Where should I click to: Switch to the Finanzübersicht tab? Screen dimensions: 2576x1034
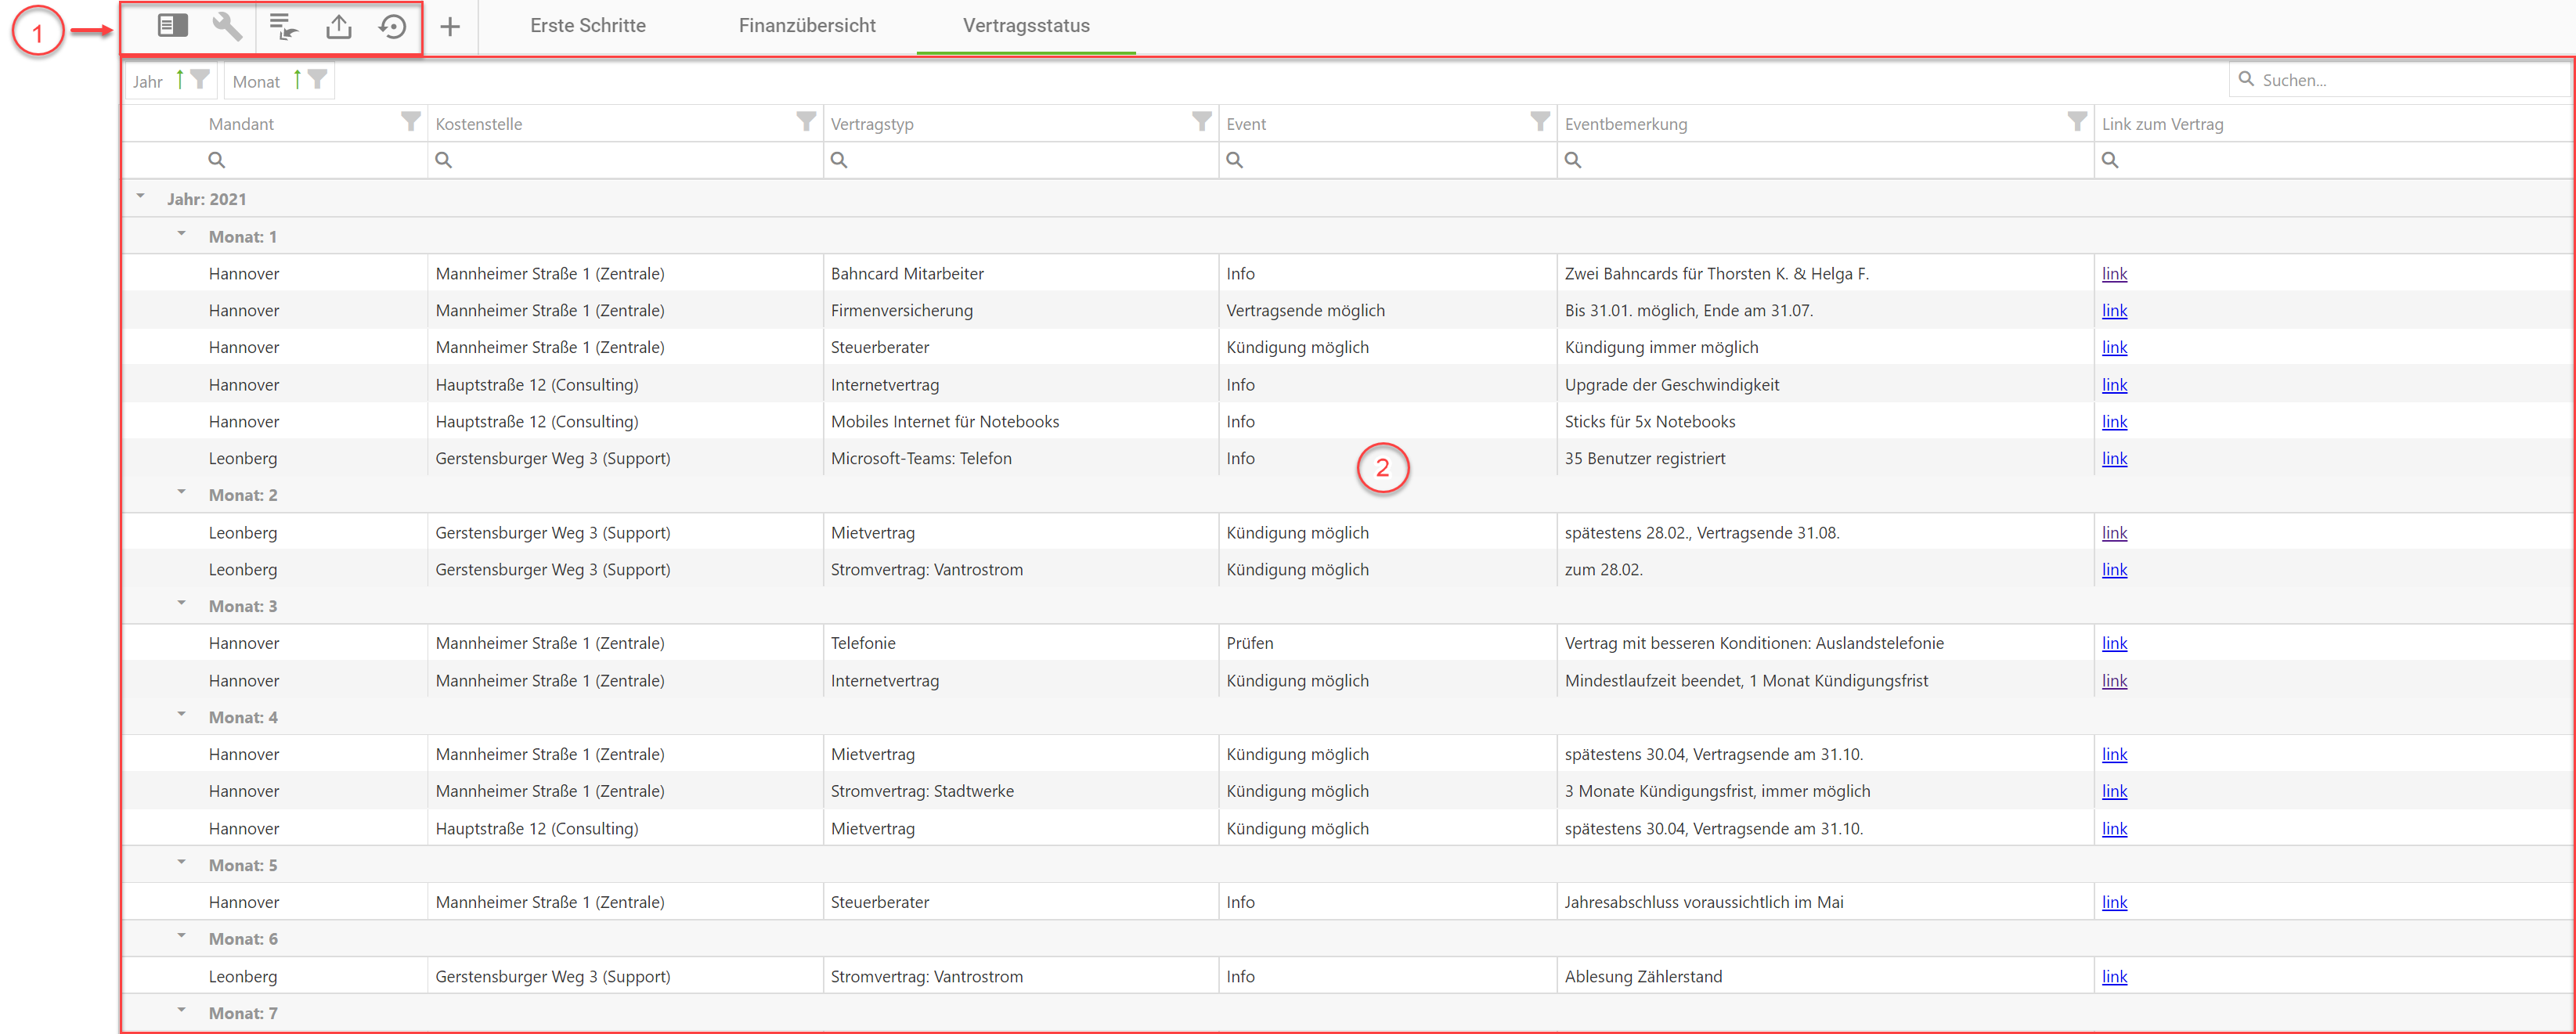[806, 26]
